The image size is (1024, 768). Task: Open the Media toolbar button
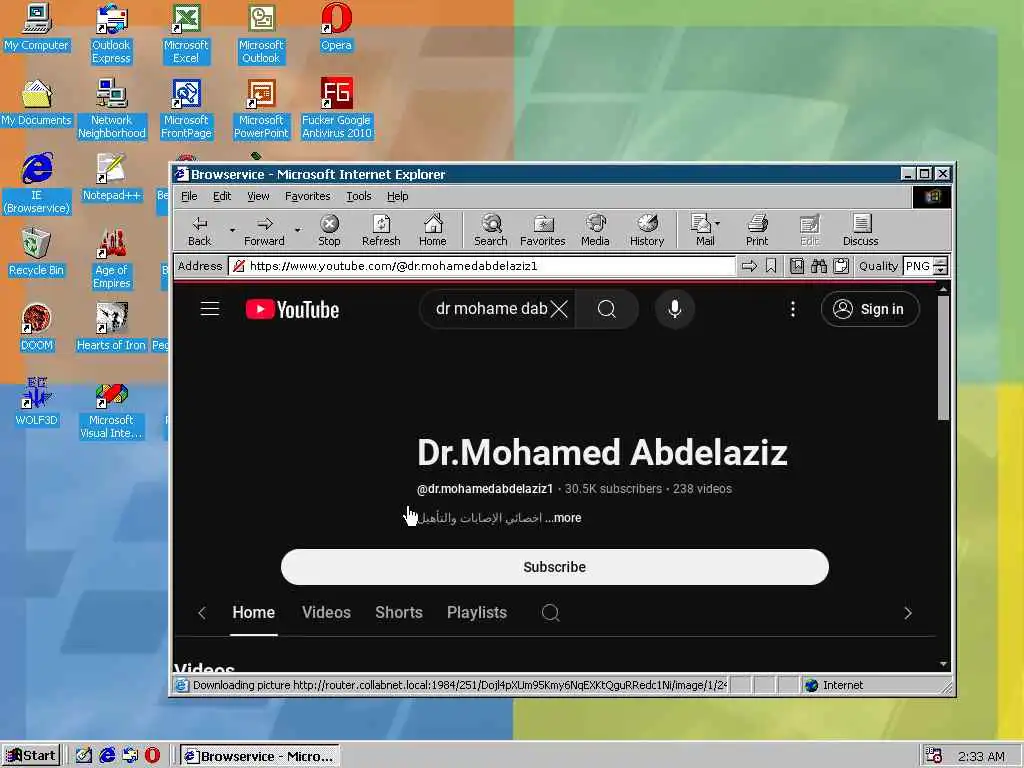pyautogui.click(x=595, y=231)
